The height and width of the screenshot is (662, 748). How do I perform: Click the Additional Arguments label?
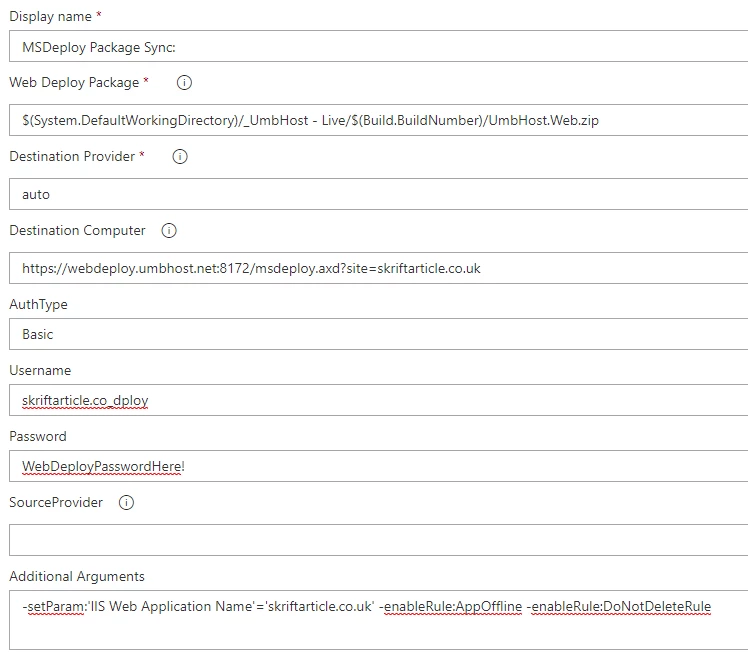77,576
